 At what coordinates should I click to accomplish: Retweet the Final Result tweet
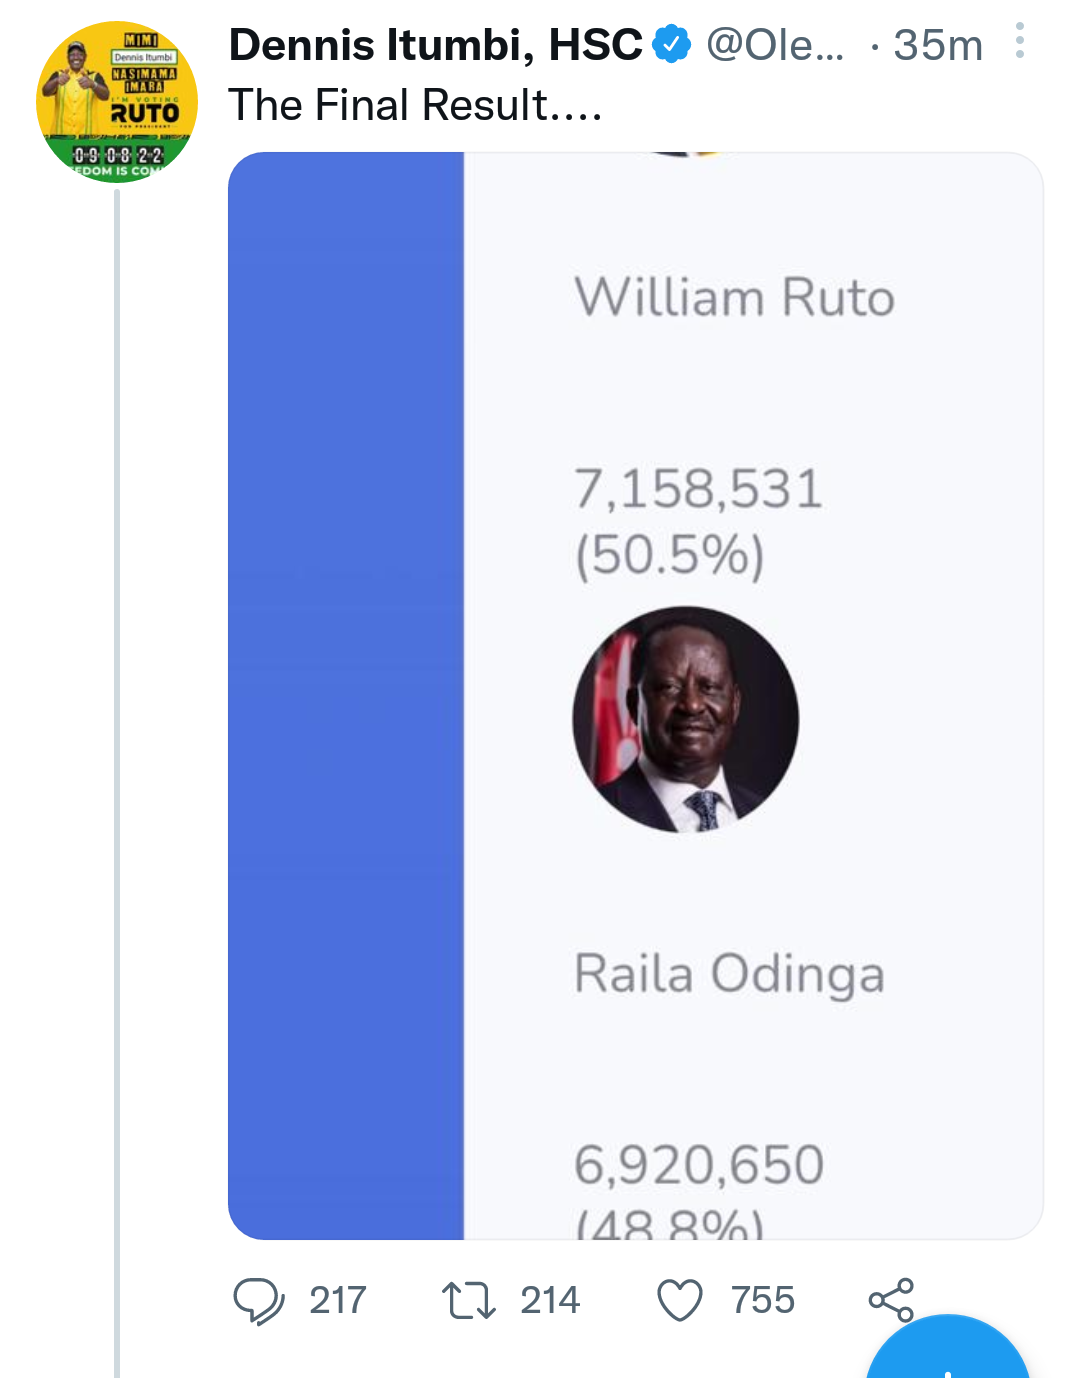coord(468,1300)
